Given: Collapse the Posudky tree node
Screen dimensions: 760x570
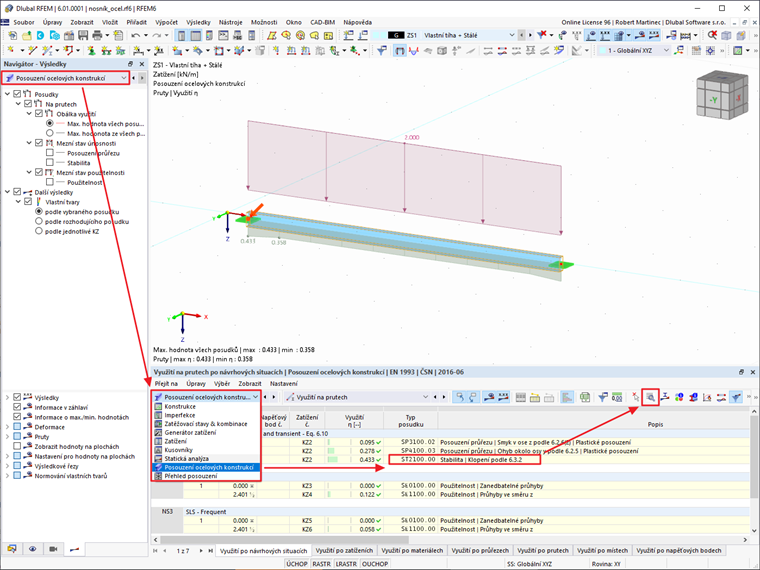Looking at the screenshot, I should point(7,94).
